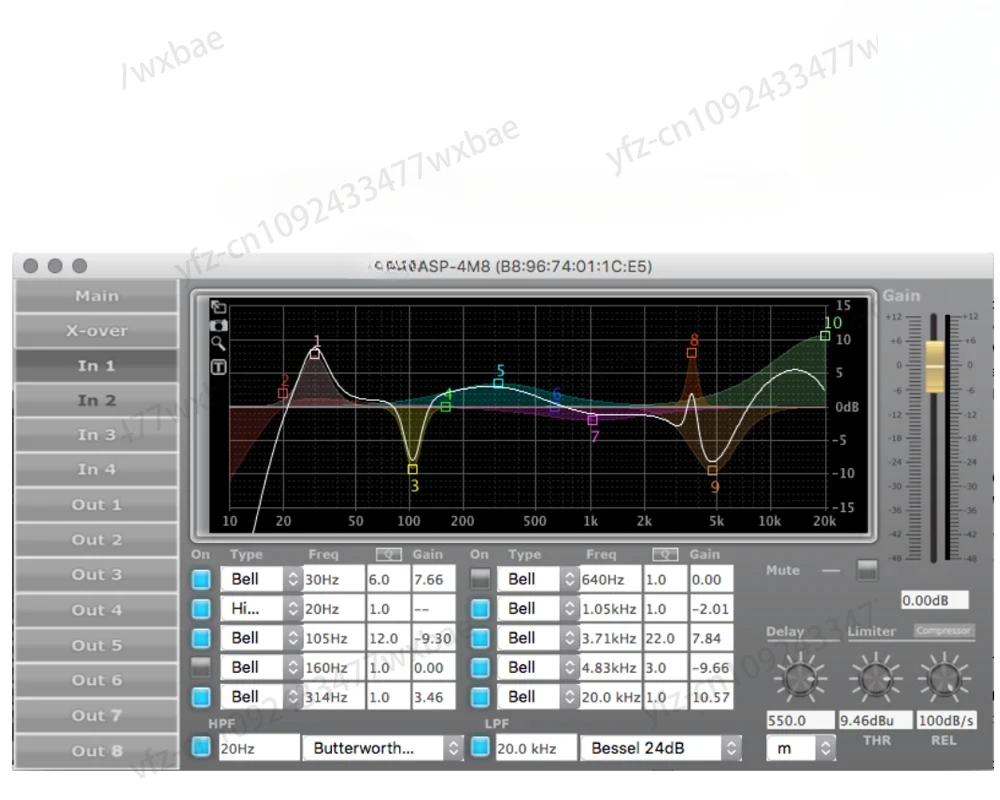Image resolution: width=1000 pixels, height=800 pixels.
Task: Open type dropdown for 3.71kHz band
Action: (538, 638)
